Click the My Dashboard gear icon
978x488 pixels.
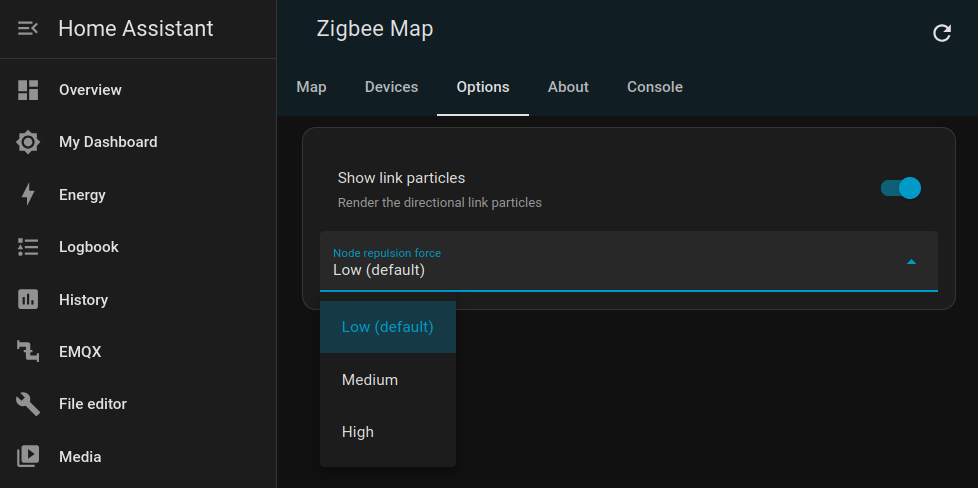(x=28, y=142)
